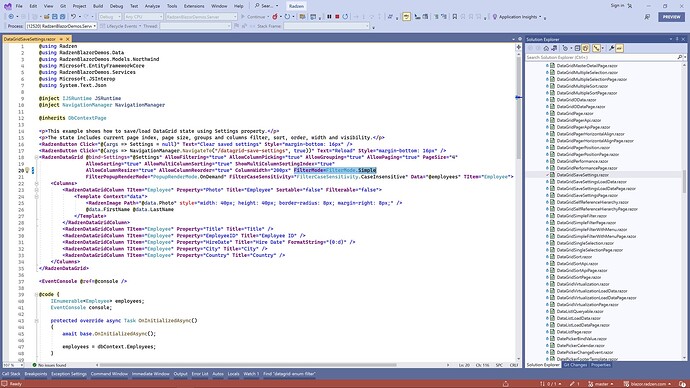The height and width of the screenshot is (388, 690).
Task: Click the pending changes filter icon
Action: pyautogui.click(x=565, y=48)
